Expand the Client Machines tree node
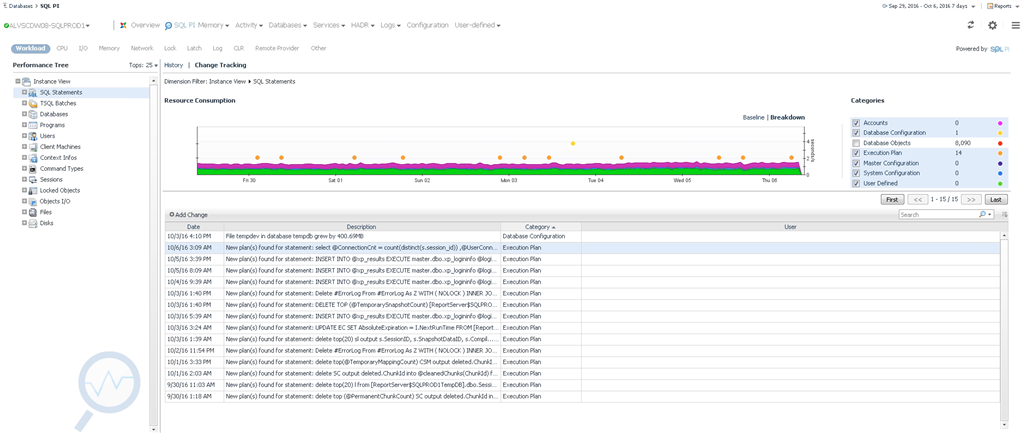The image size is (1024, 433). pyautogui.click(x=24, y=147)
